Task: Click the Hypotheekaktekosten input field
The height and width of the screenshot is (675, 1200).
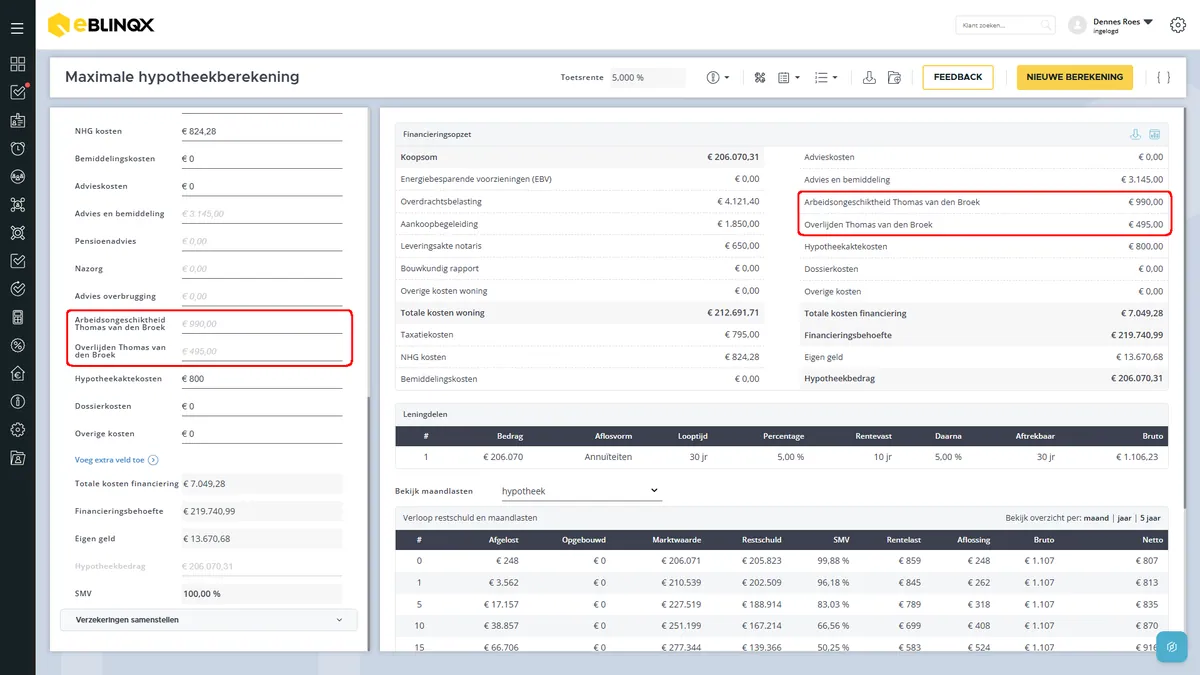Action: click(x=261, y=379)
